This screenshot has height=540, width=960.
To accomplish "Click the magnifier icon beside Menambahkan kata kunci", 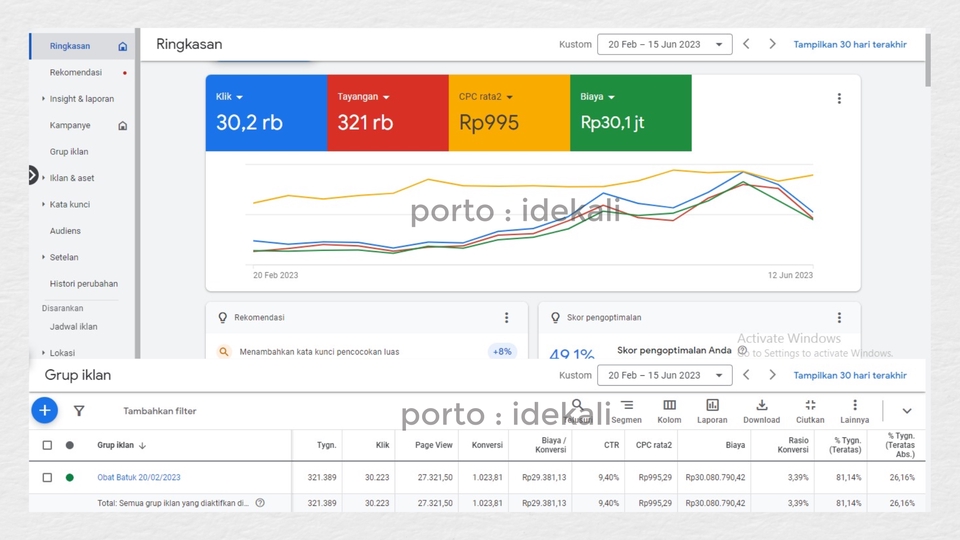I will (224, 352).
